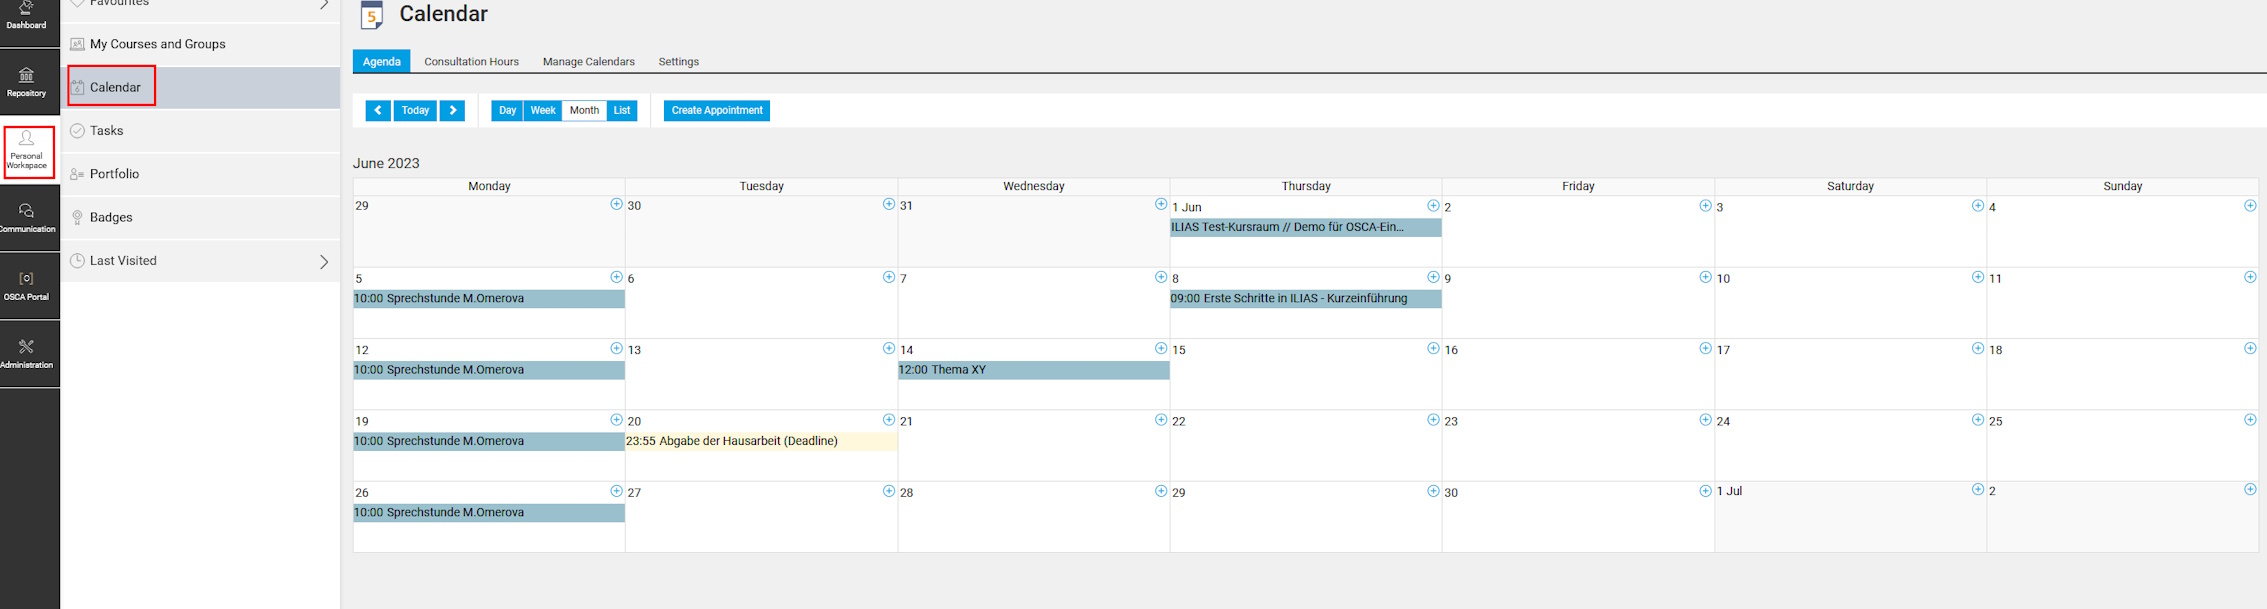Click the Personal Workspace icon
2267x609 pixels.
tap(28, 152)
